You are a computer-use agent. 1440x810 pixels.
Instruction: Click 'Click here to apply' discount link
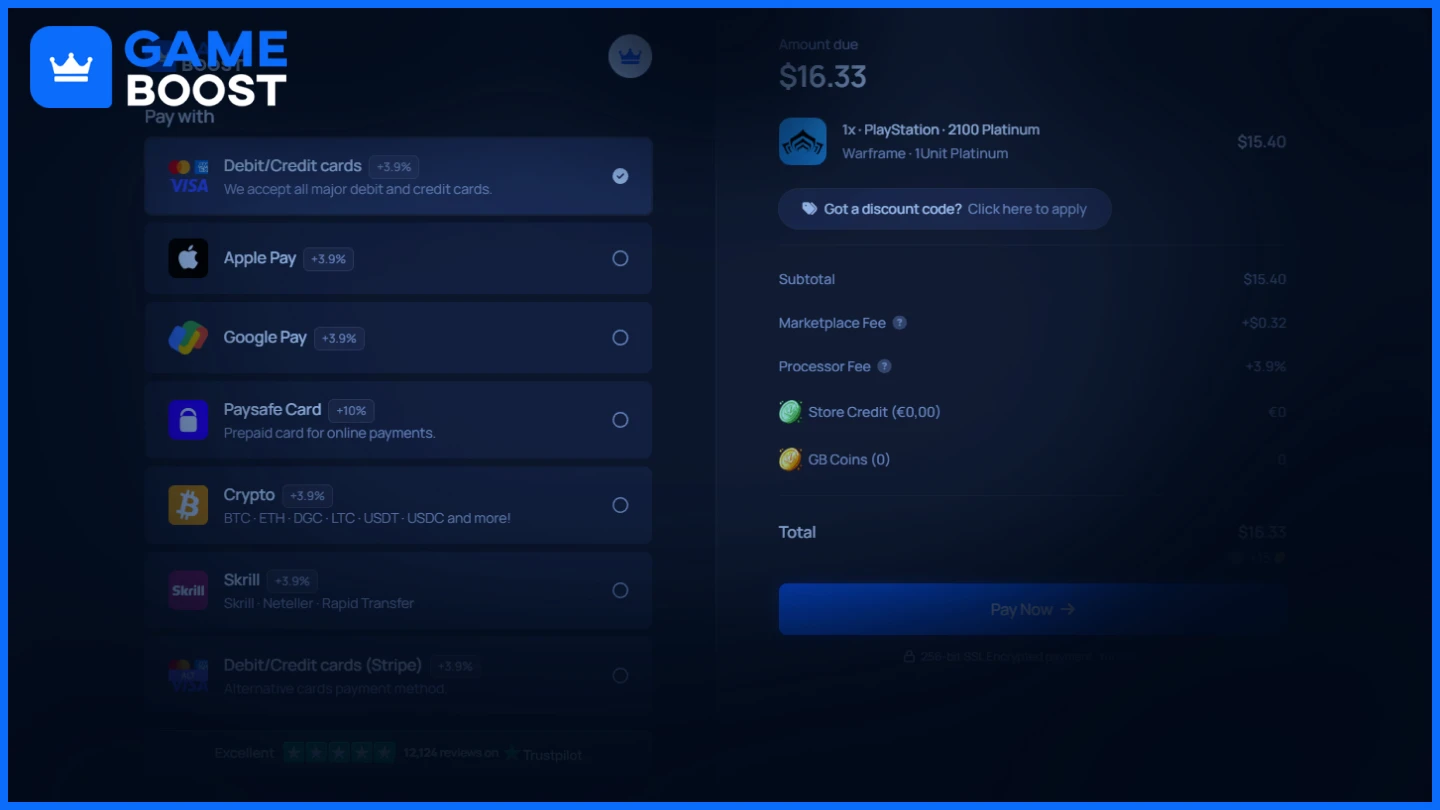coord(1027,209)
